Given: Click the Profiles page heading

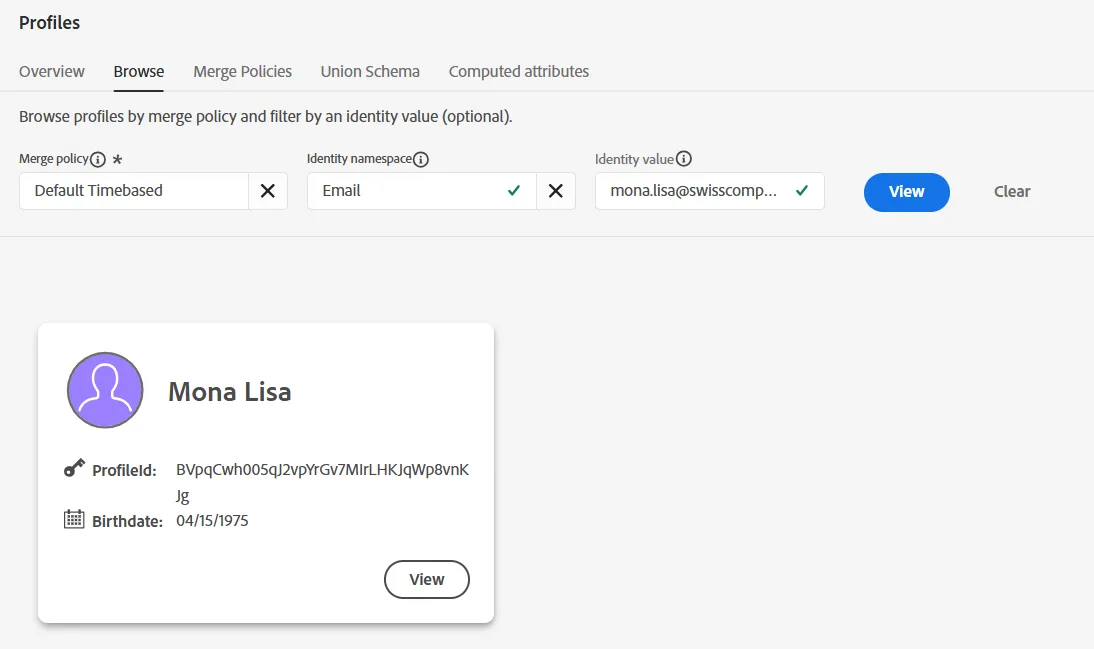Looking at the screenshot, I should (50, 23).
